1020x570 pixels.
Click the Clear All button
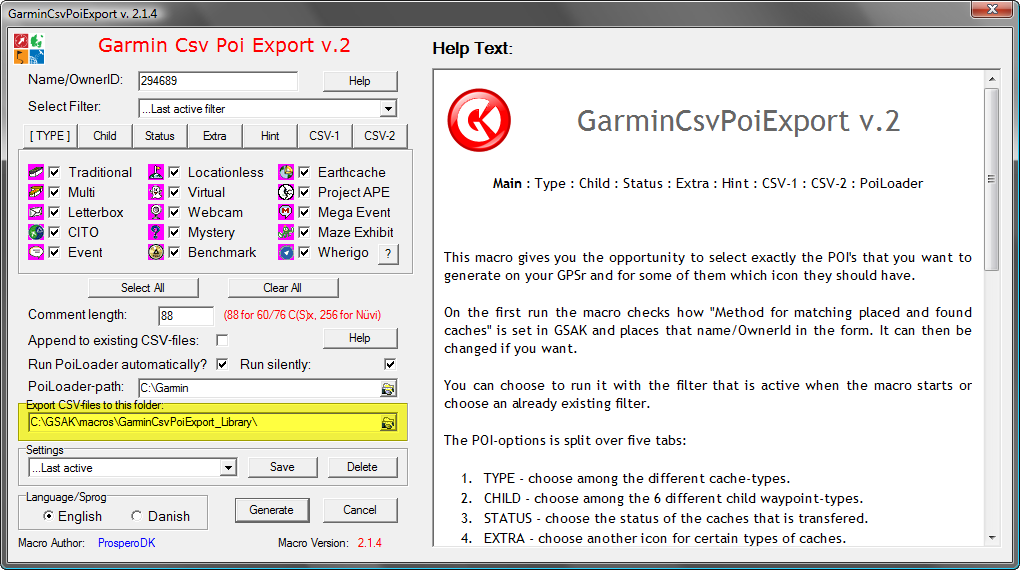(282, 288)
